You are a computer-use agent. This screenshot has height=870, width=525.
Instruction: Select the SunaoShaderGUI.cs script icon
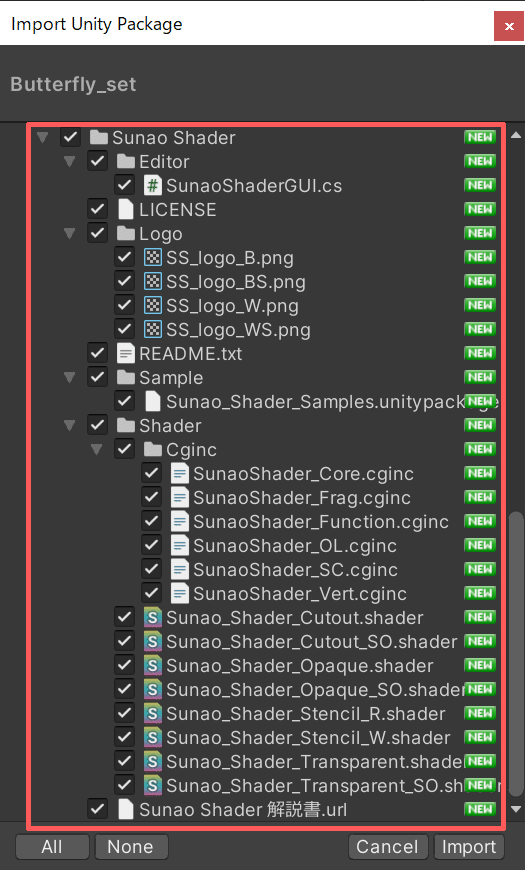tap(153, 185)
